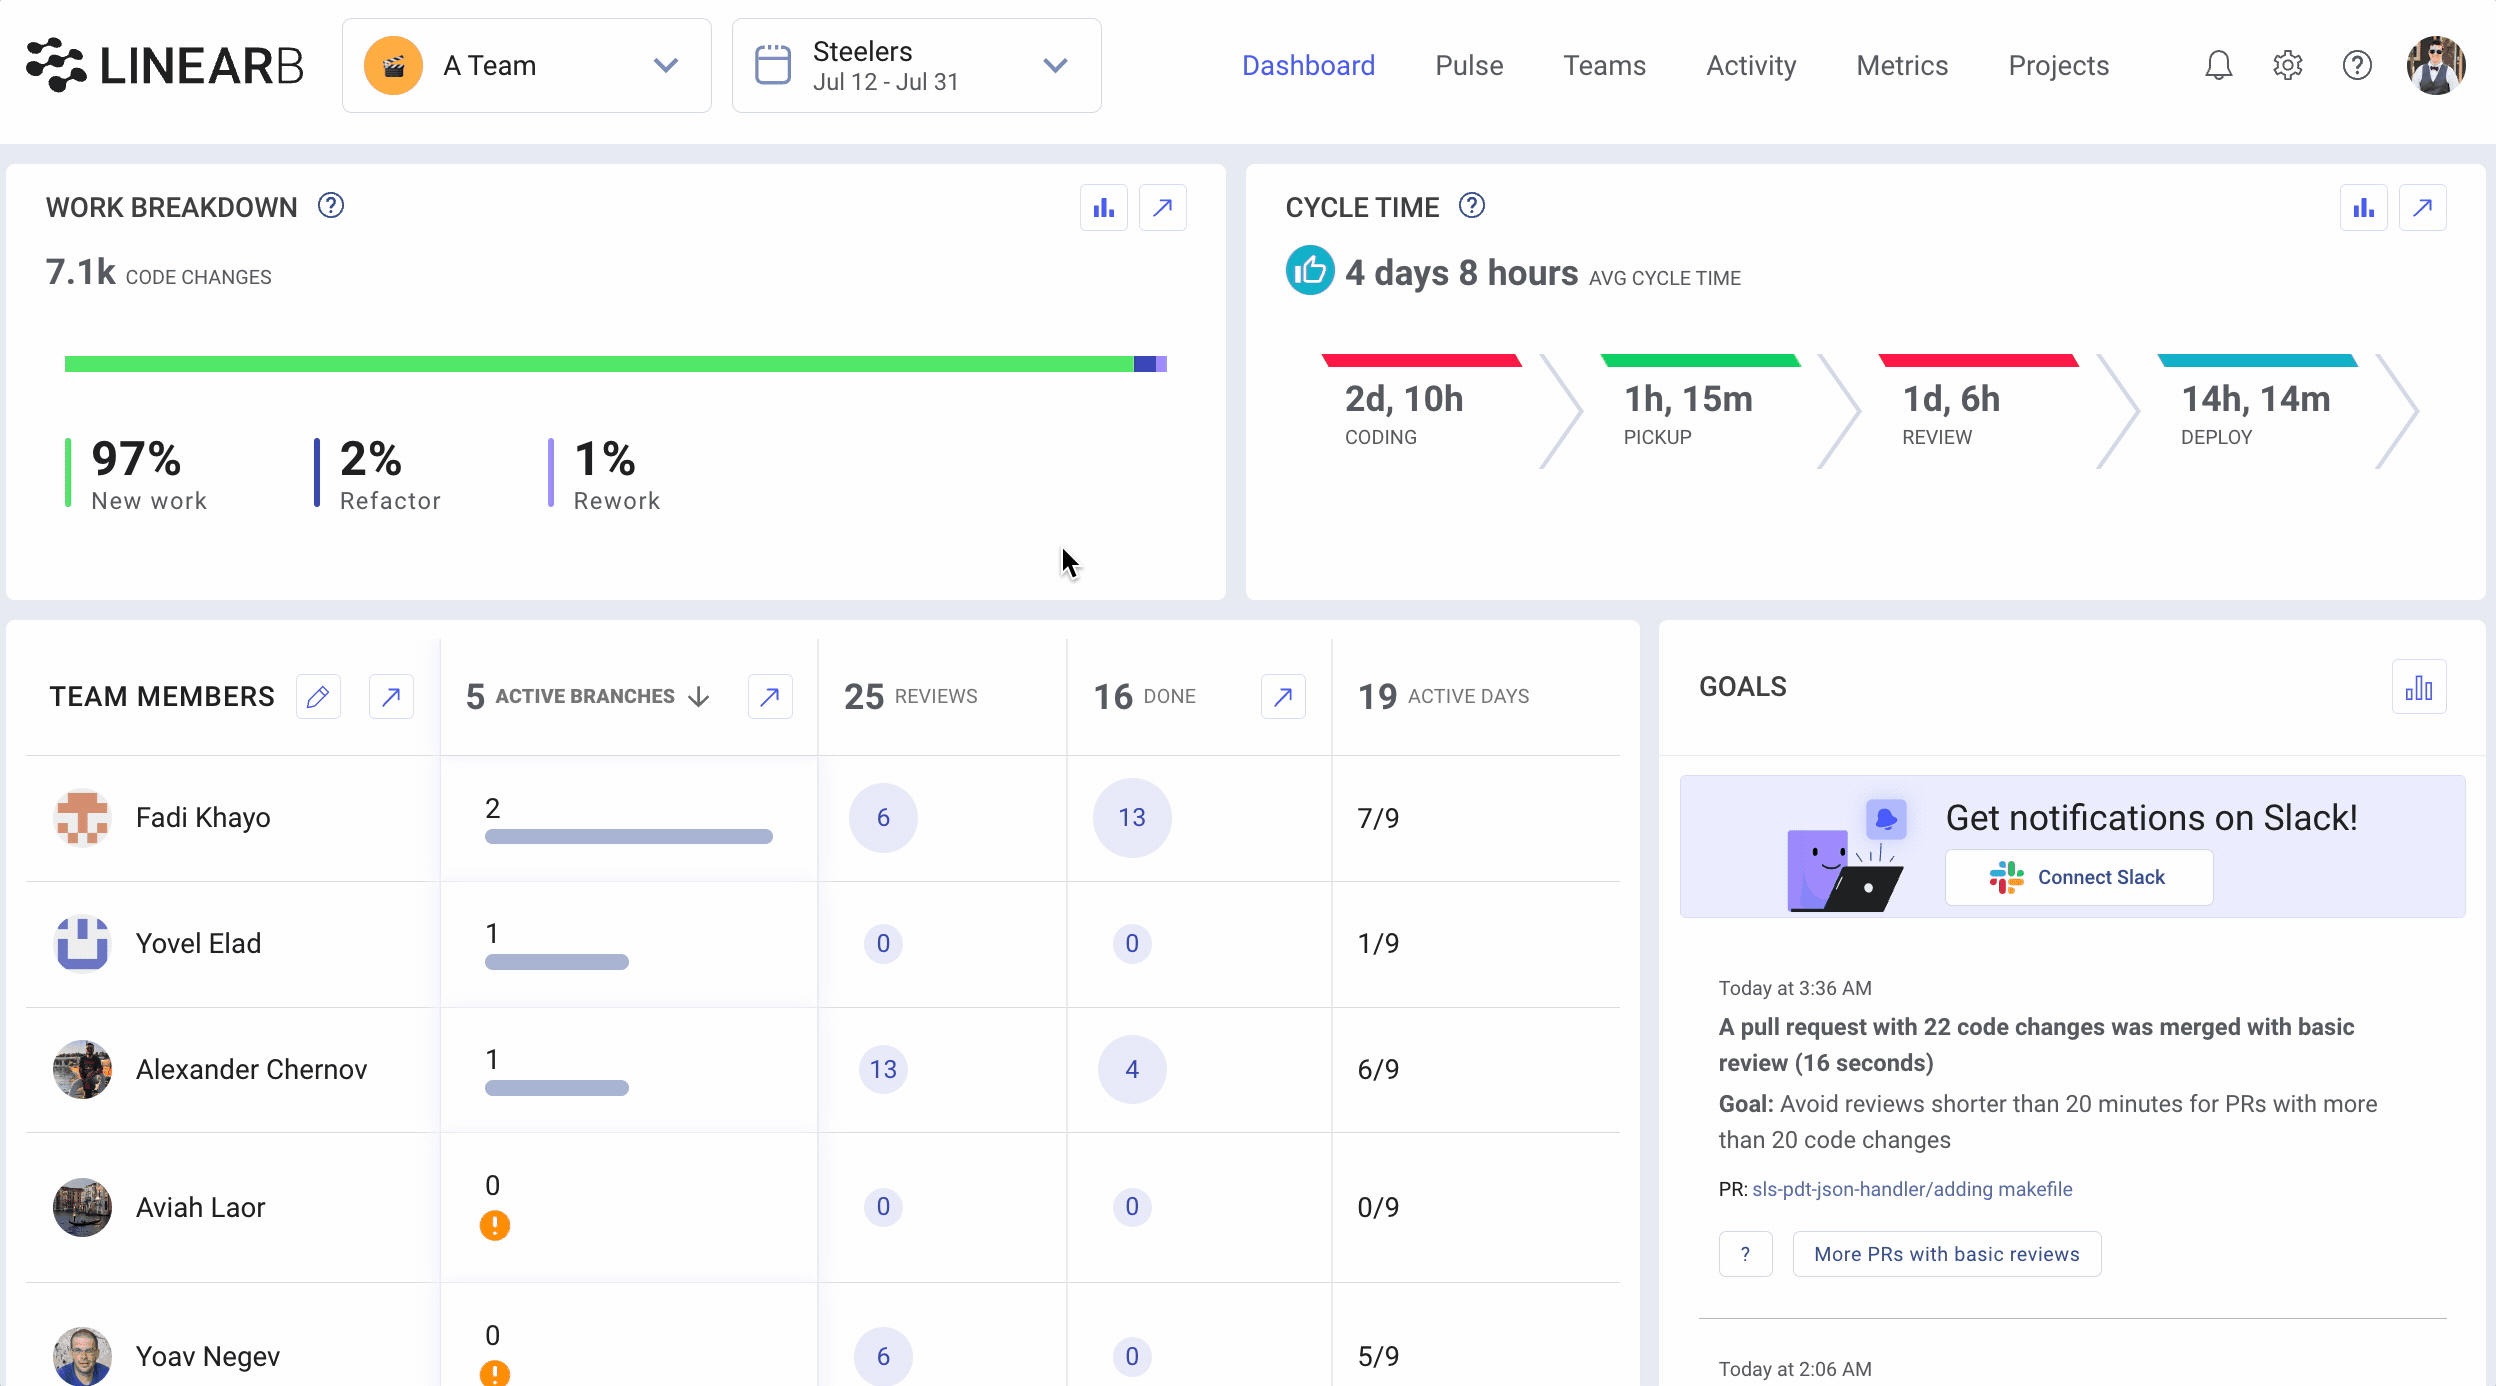Click Alexander Chernov's 13 reviews bubble

pos(883,1069)
